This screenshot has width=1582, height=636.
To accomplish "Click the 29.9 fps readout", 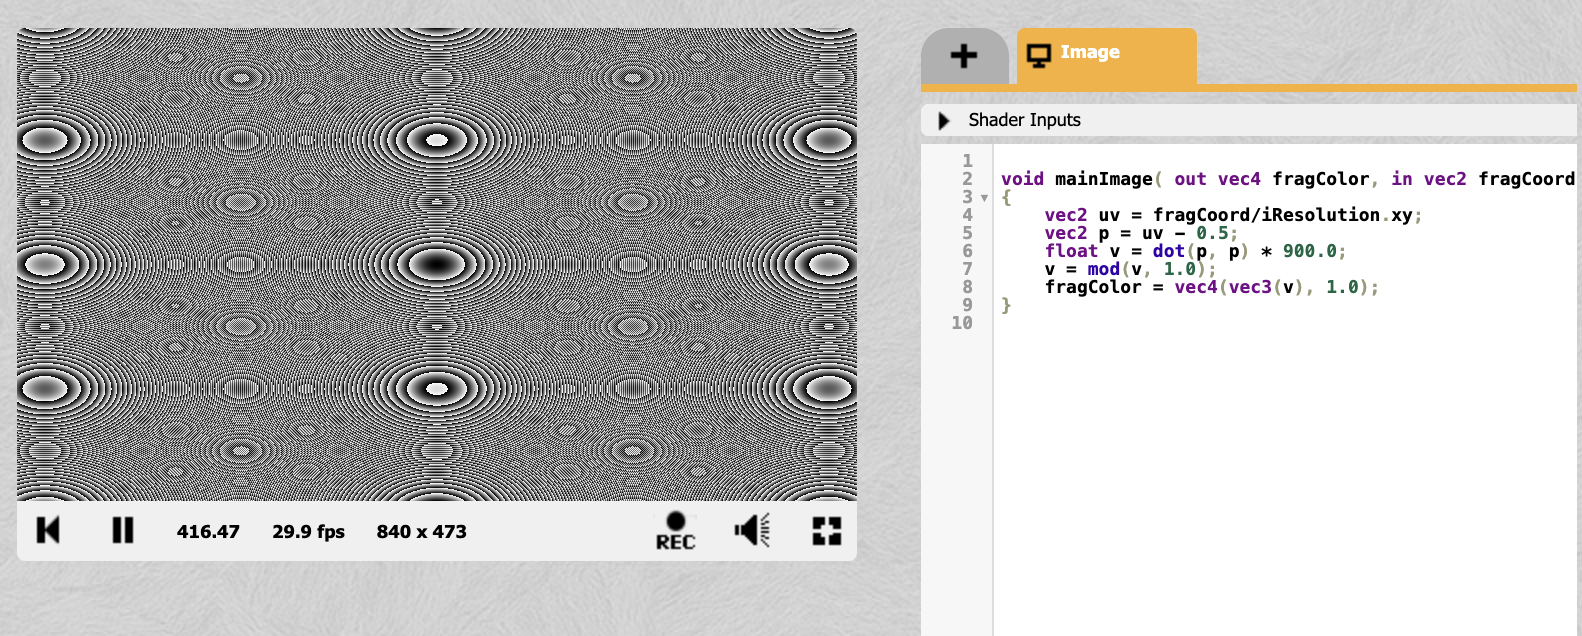I will tap(308, 532).
